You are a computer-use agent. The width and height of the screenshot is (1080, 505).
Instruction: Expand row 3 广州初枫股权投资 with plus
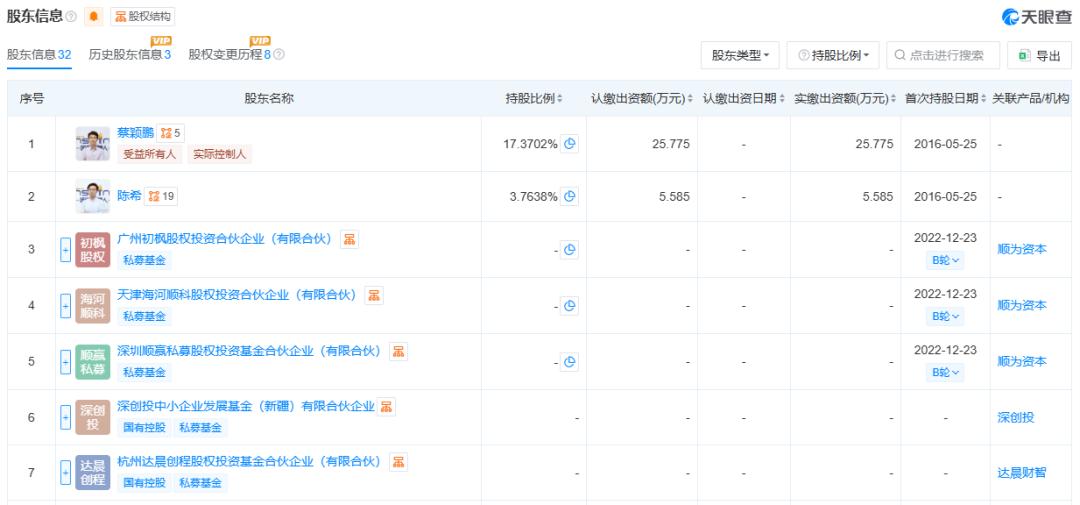(x=65, y=249)
